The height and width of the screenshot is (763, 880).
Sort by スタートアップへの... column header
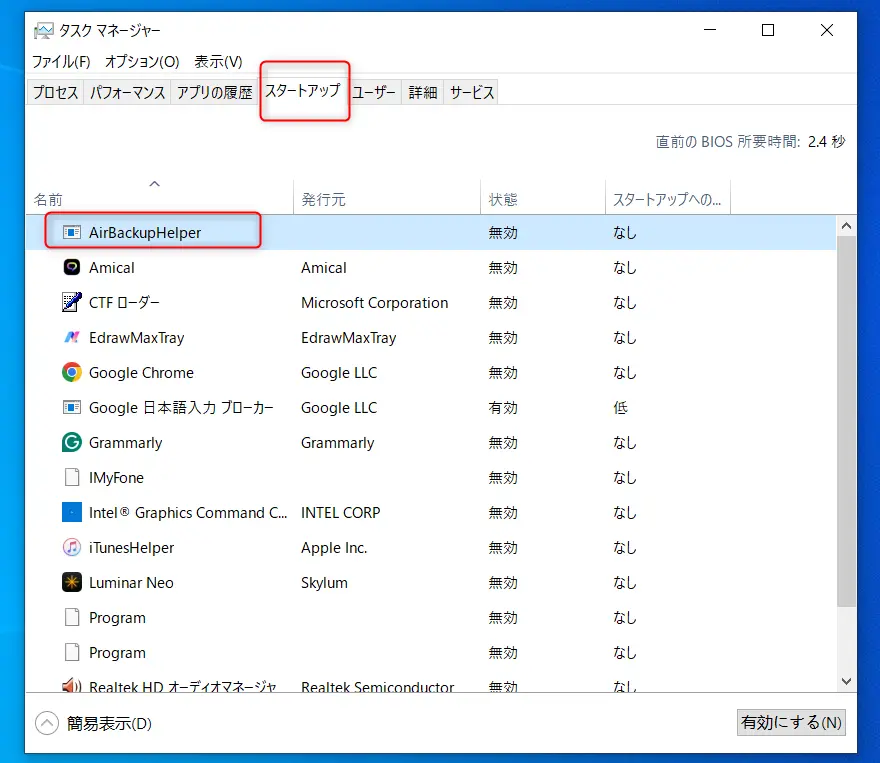(668, 197)
